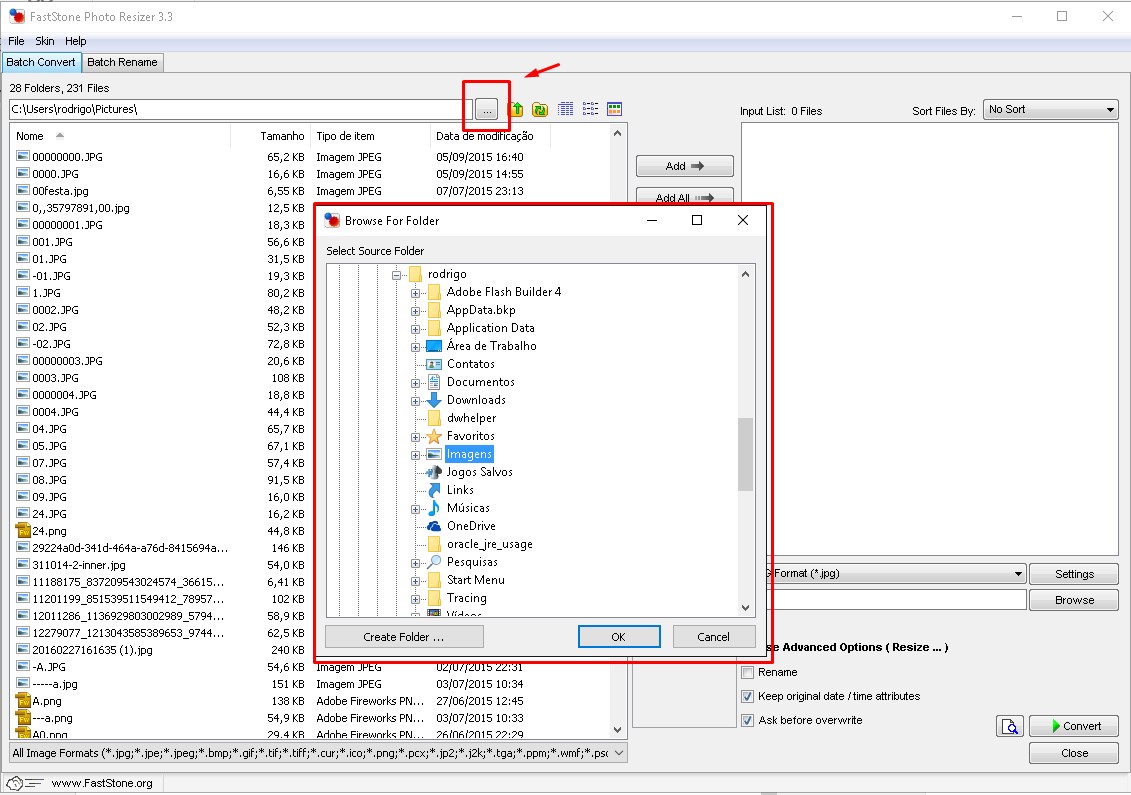This screenshot has height=795, width=1131.
Task: Open the Sort Files By dropdown
Action: coord(1050,110)
